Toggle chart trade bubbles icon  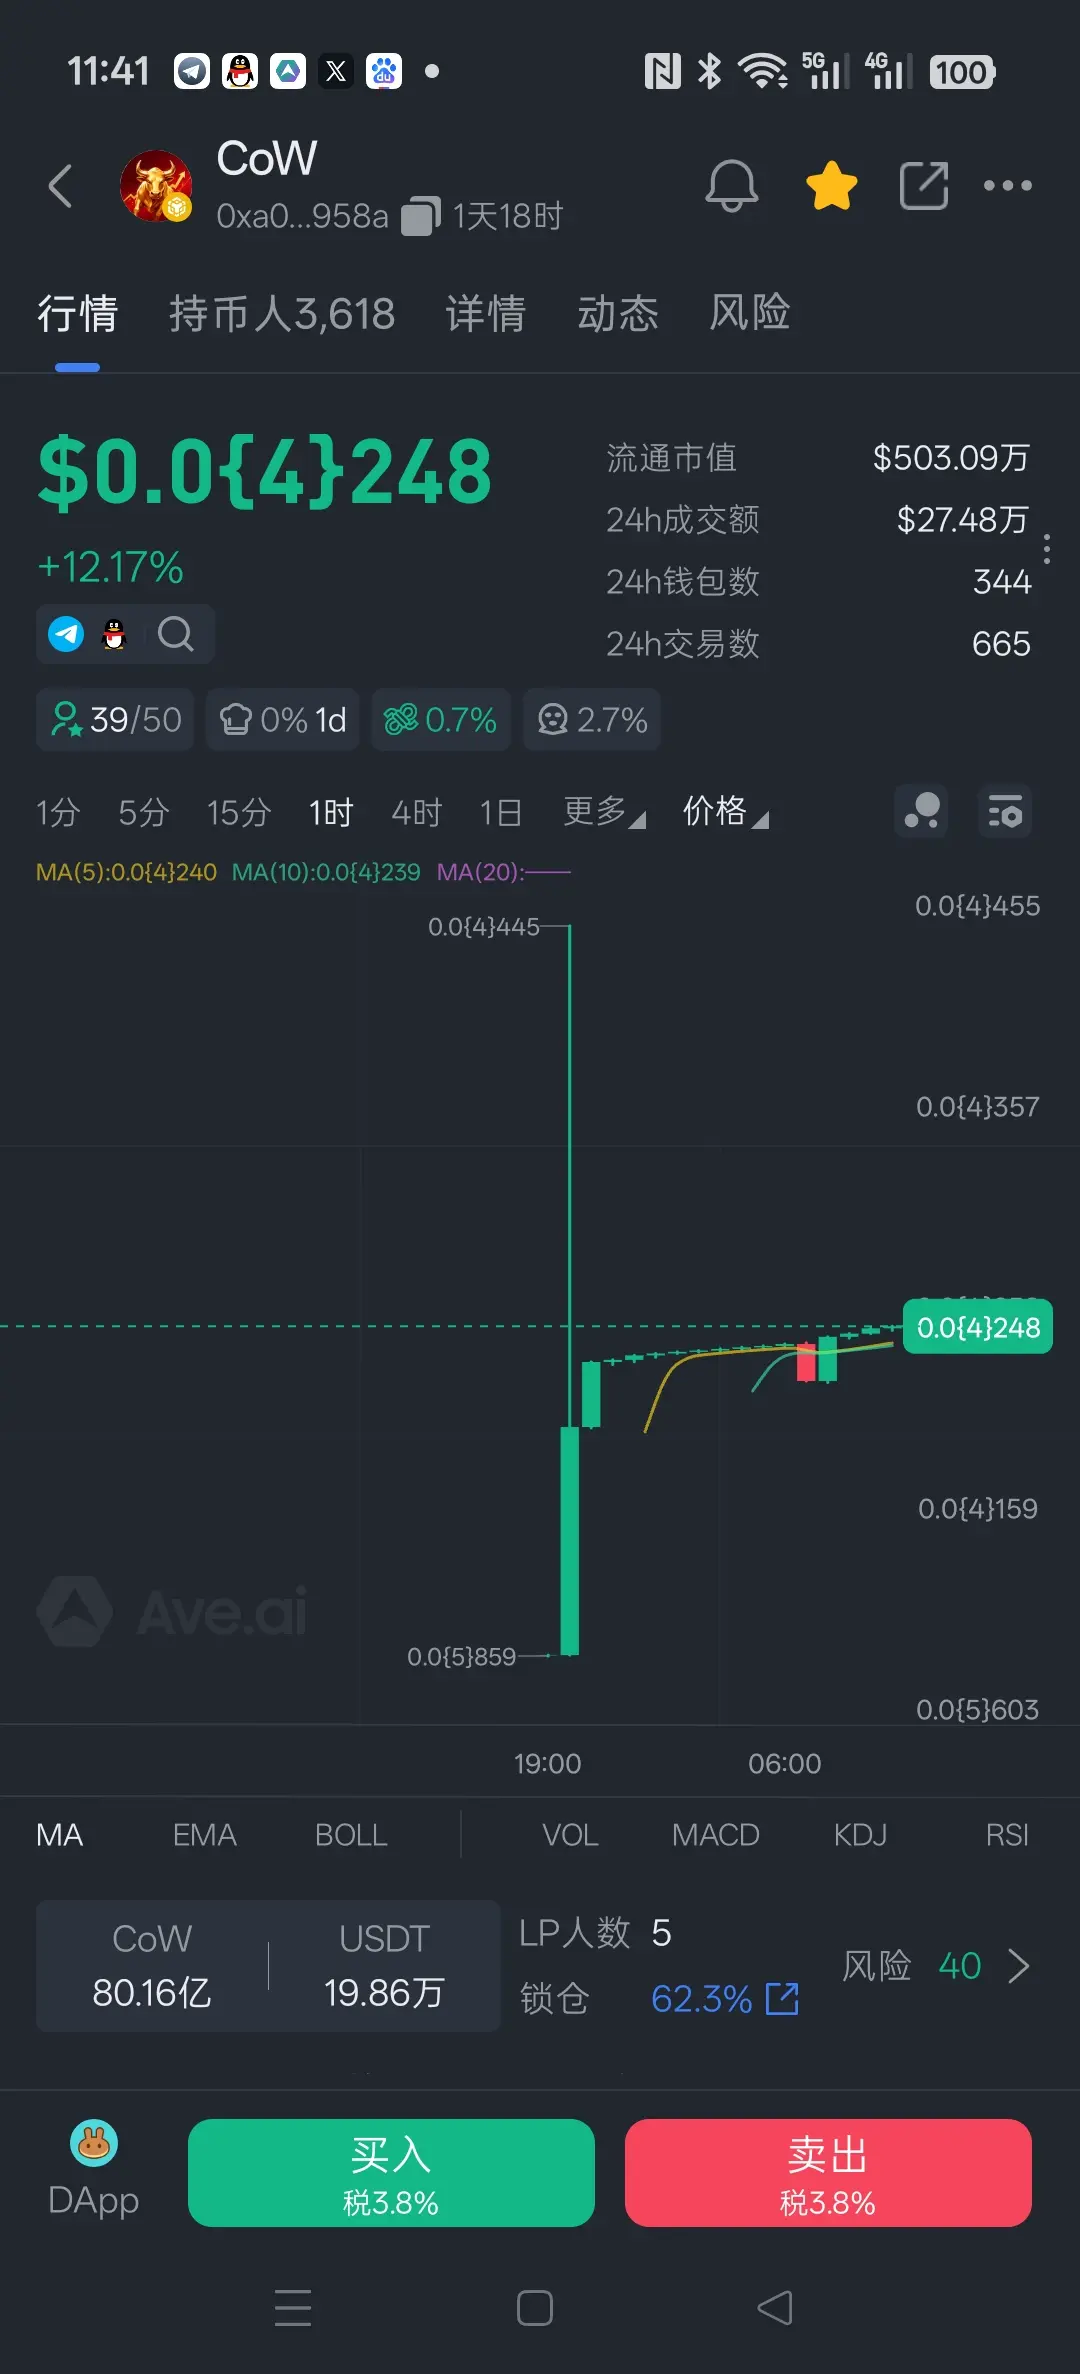click(x=921, y=811)
